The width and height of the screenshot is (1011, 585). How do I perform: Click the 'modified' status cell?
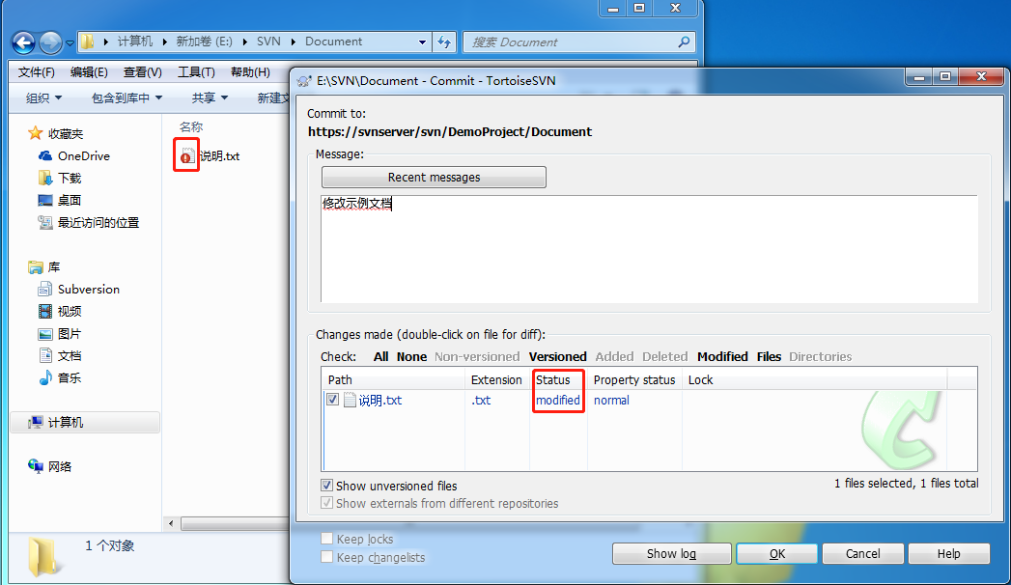(x=558, y=401)
